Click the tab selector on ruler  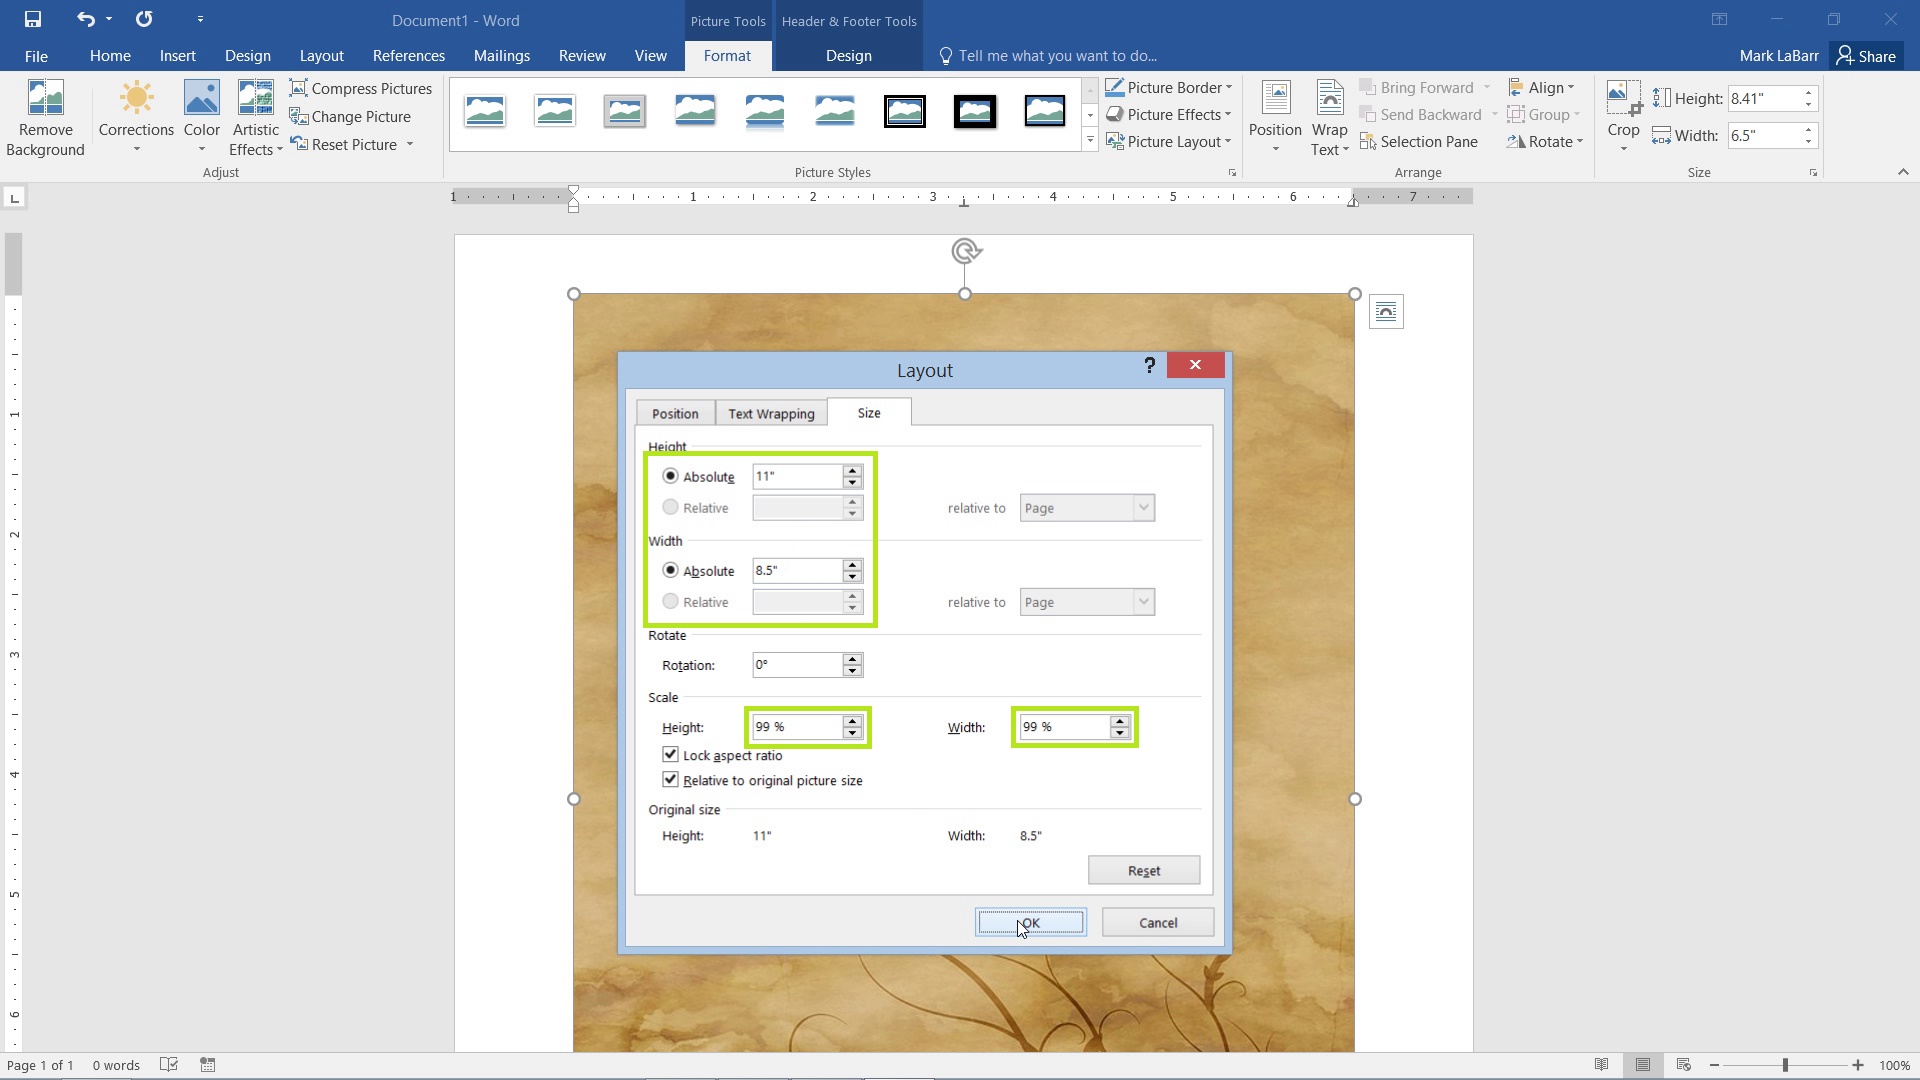tap(14, 198)
